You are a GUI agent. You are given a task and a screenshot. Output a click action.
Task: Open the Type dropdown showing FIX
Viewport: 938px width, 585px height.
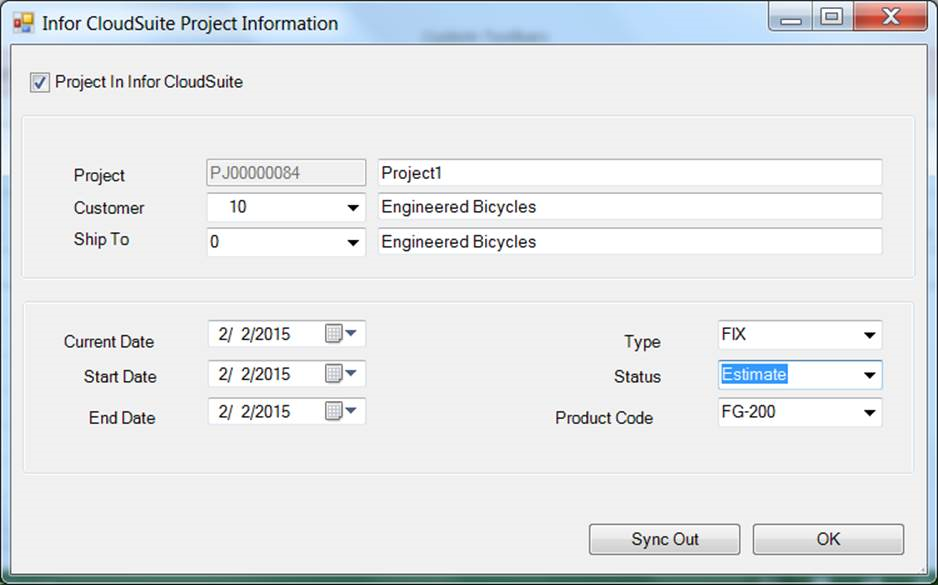(x=868, y=335)
